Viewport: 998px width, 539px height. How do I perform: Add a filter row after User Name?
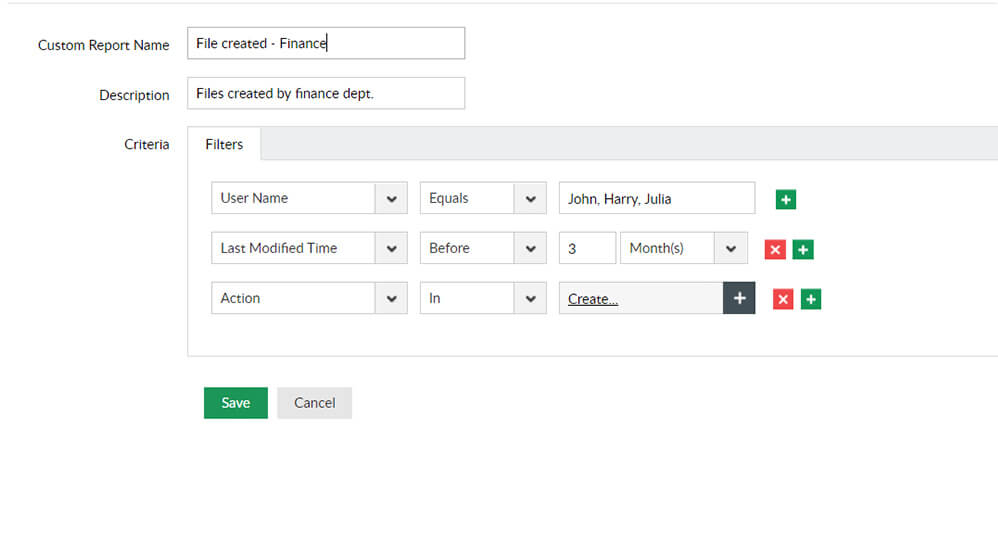786,200
